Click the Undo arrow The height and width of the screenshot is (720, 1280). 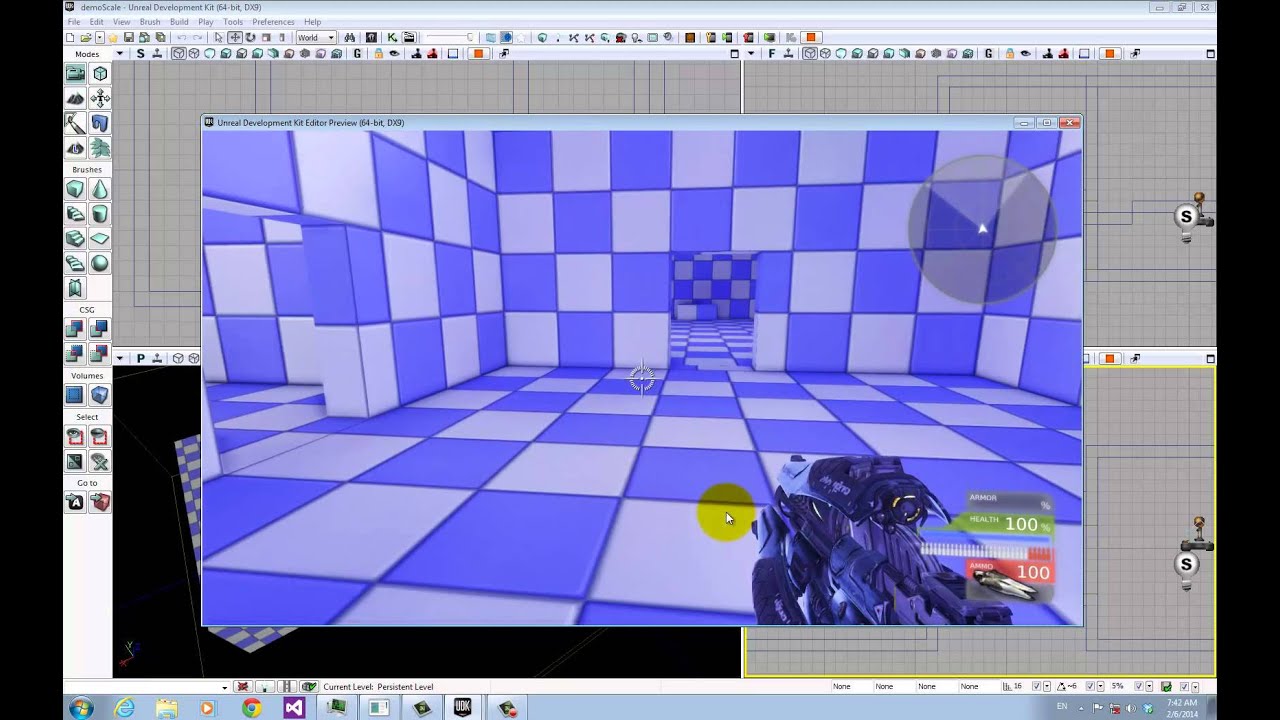pos(182,38)
